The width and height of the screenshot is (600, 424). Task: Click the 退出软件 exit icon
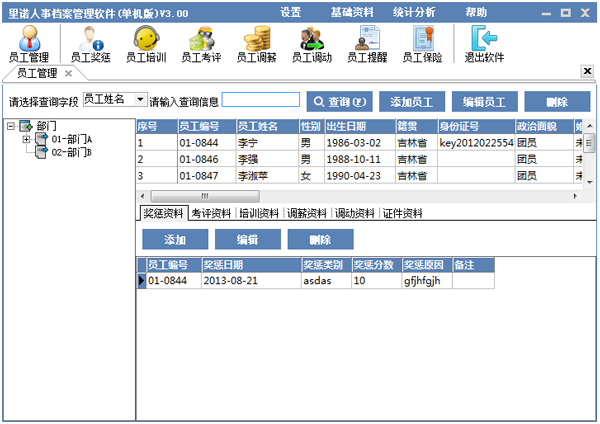[x=483, y=43]
